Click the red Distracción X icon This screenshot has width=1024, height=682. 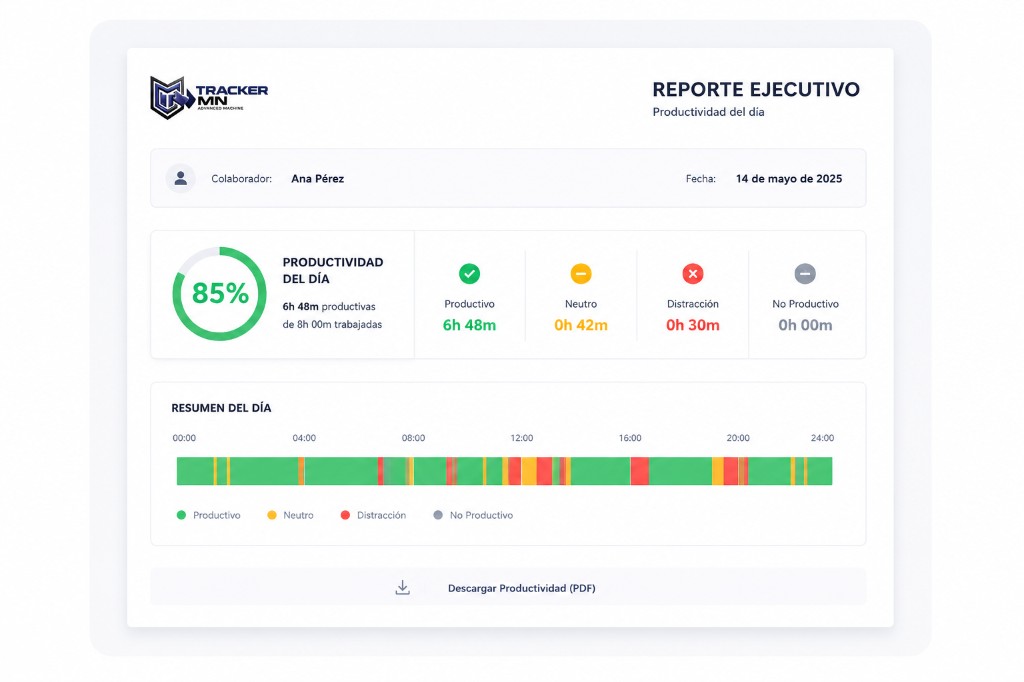[693, 274]
